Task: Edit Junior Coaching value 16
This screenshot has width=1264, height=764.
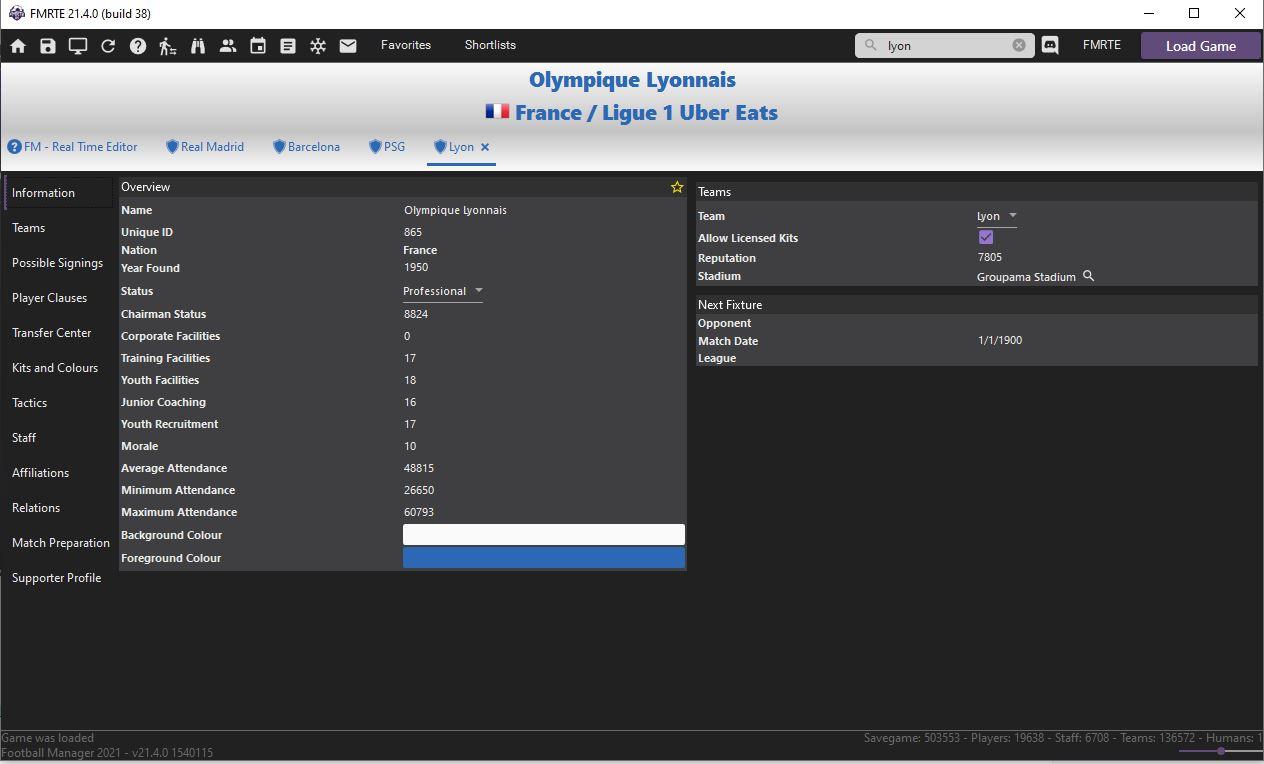Action: [410, 402]
